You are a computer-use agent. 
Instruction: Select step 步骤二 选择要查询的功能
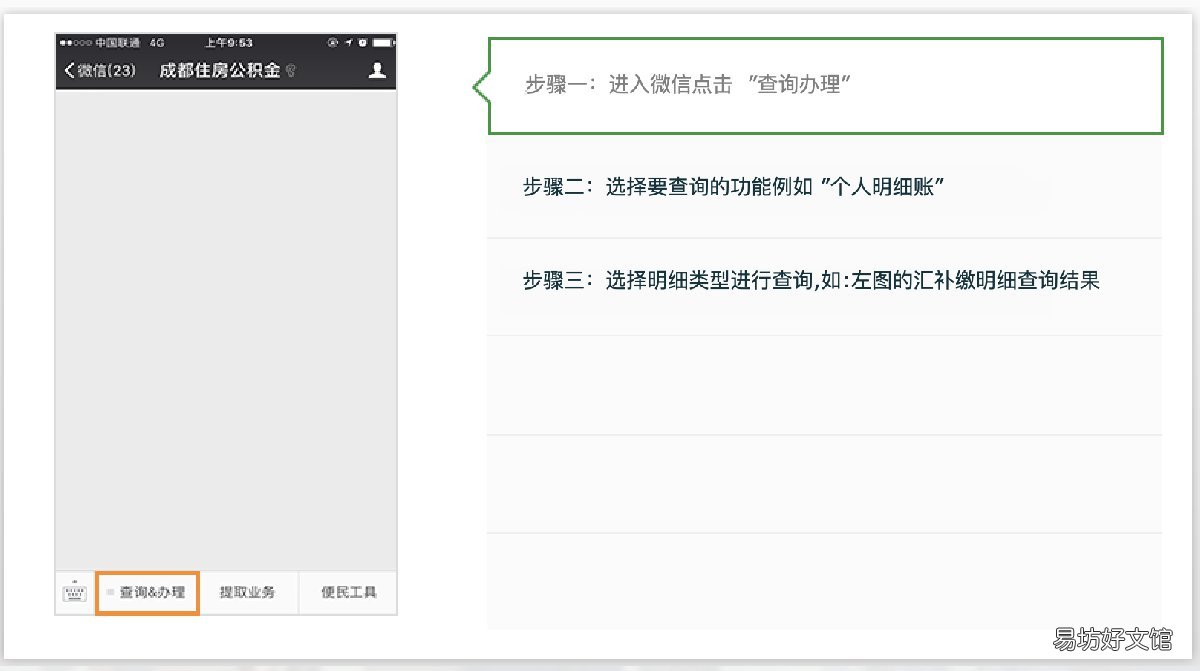[825, 188]
